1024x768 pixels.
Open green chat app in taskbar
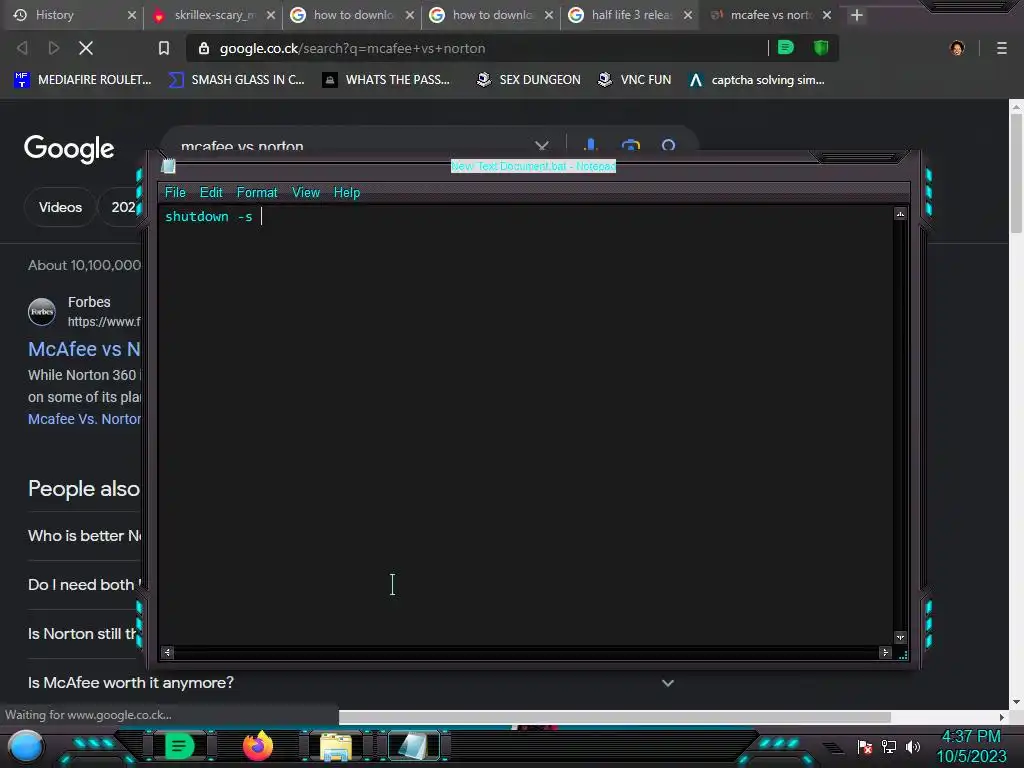179,746
